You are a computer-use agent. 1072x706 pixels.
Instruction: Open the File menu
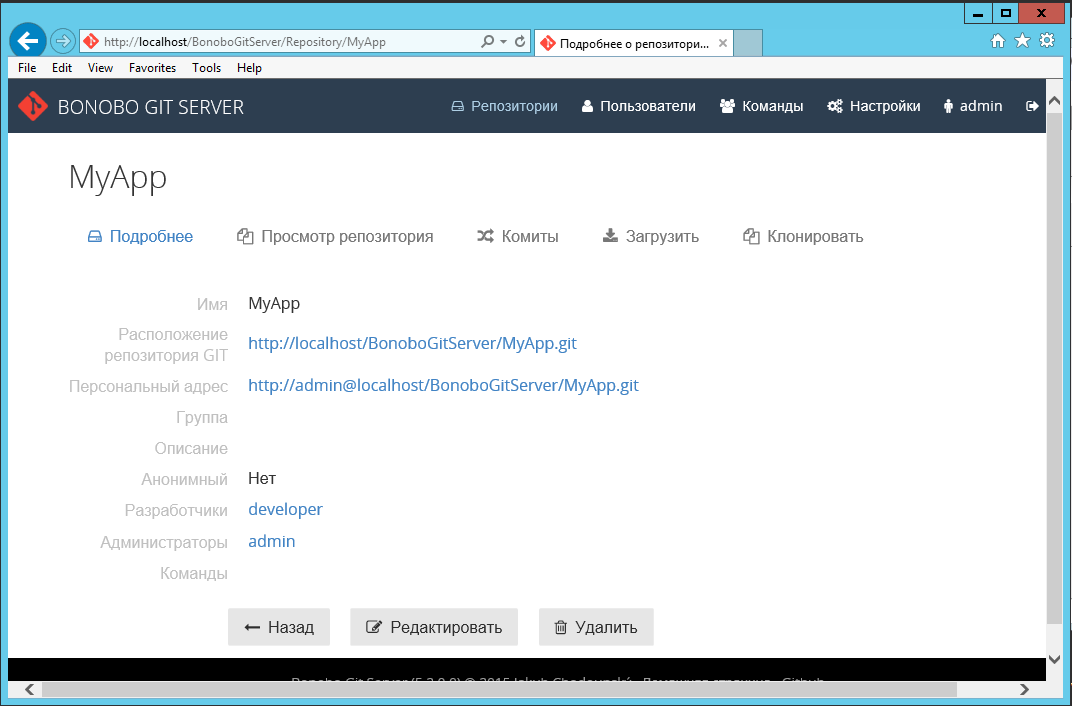[x=27, y=68]
